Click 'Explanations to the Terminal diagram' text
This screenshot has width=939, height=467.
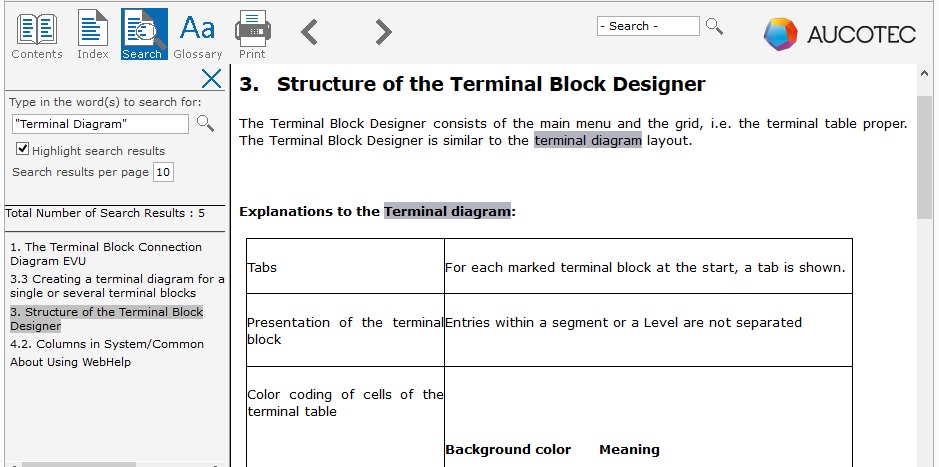377,211
